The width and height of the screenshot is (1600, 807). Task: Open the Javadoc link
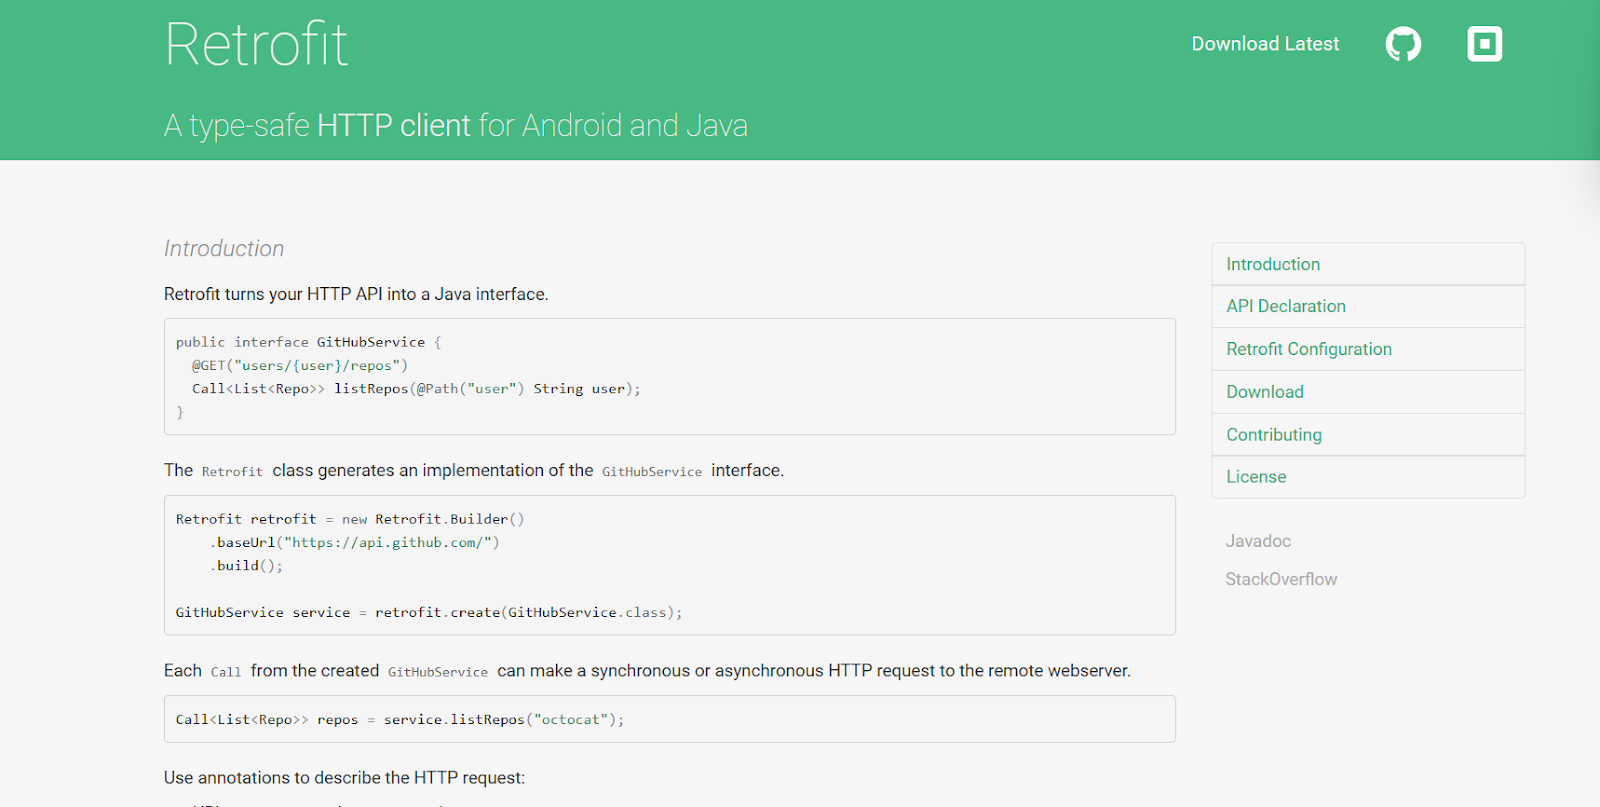coord(1258,541)
